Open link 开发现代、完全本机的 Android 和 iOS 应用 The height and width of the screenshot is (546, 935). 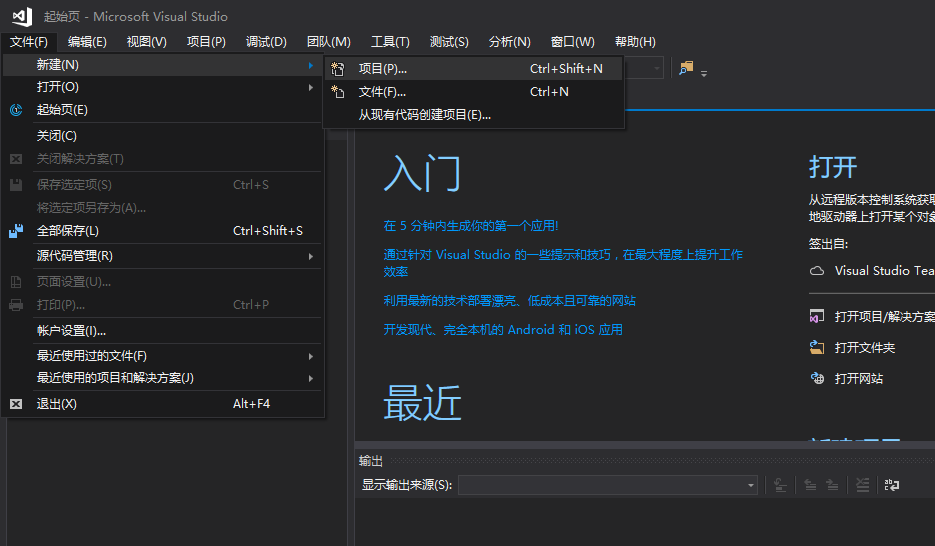503,330
